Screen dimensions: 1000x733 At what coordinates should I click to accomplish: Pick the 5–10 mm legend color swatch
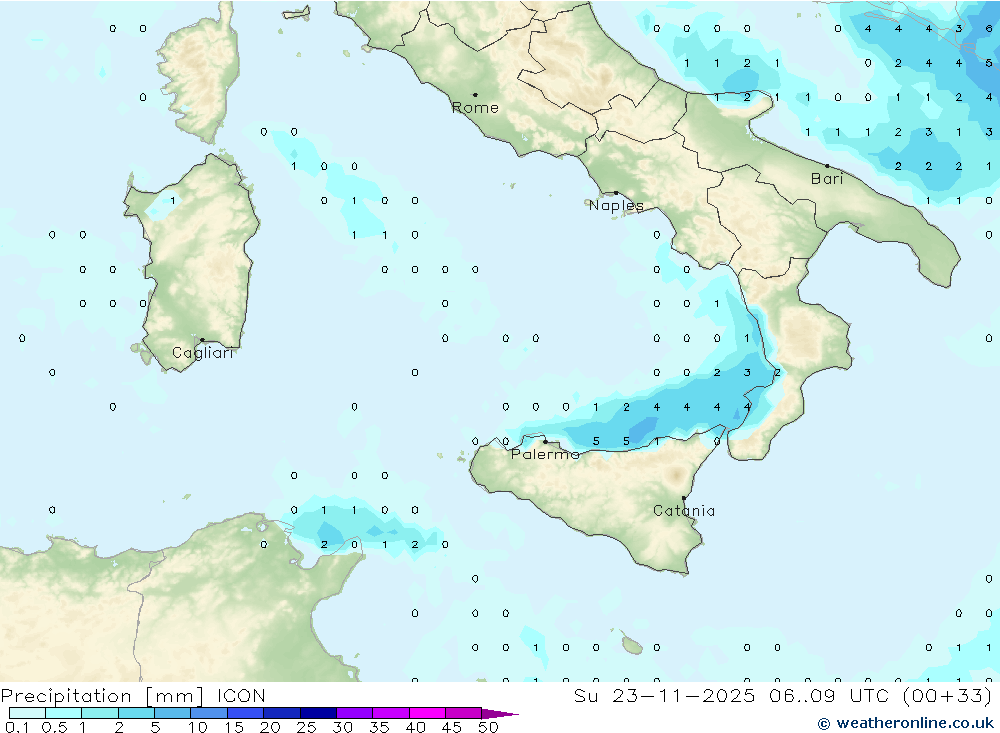pyautogui.click(x=173, y=713)
